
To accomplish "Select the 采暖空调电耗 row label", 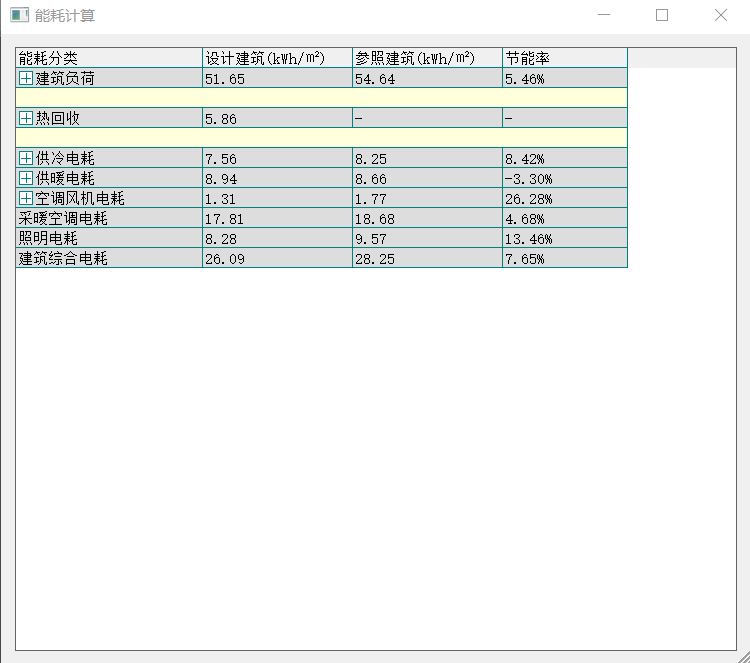I will pyautogui.click(x=63, y=218).
